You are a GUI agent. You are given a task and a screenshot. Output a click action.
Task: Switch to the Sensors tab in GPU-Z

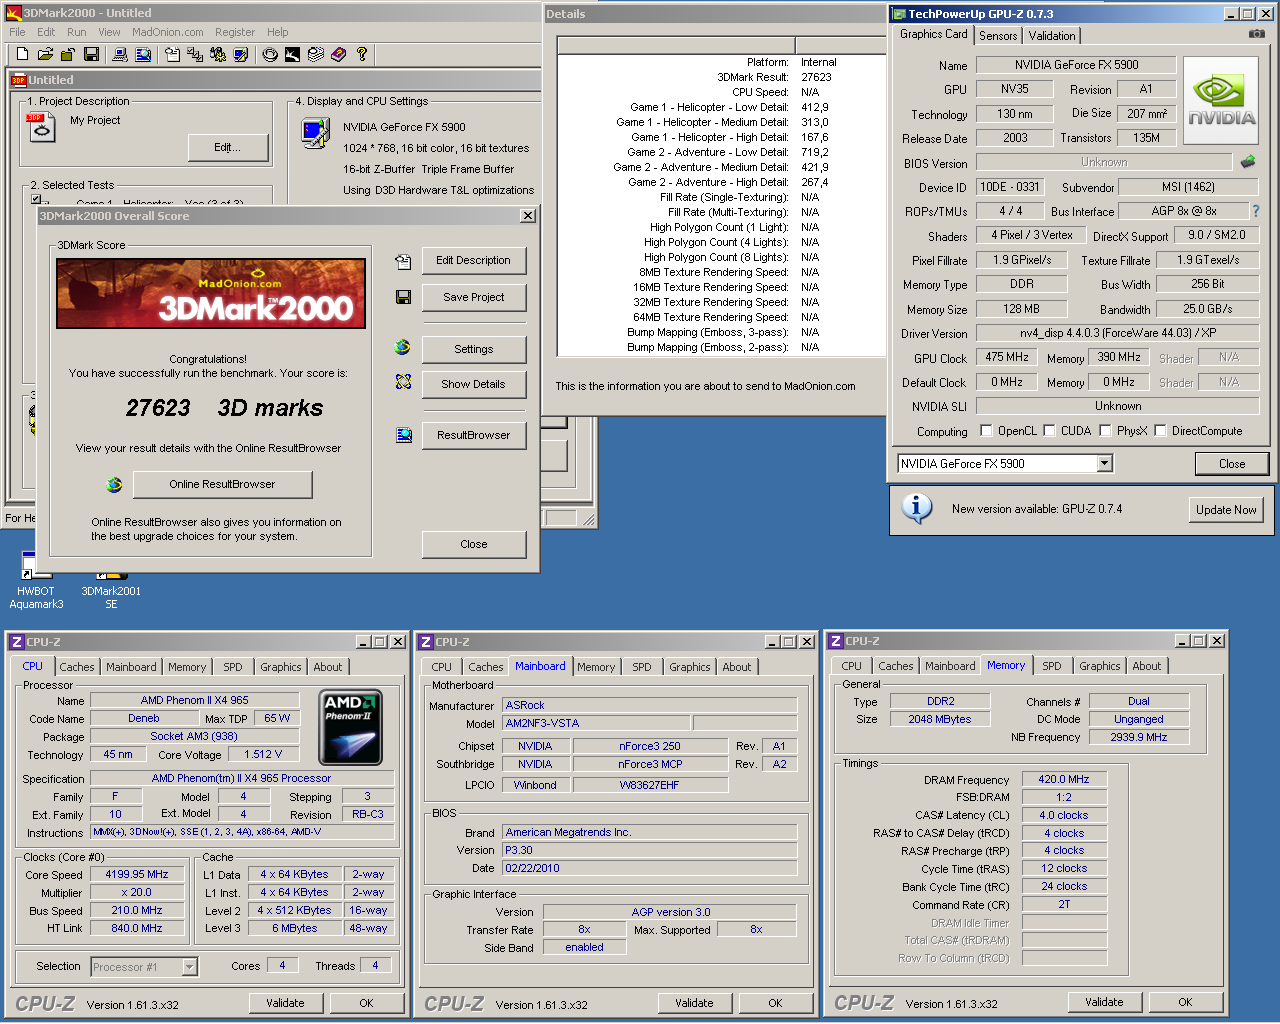pyautogui.click(x=998, y=35)
